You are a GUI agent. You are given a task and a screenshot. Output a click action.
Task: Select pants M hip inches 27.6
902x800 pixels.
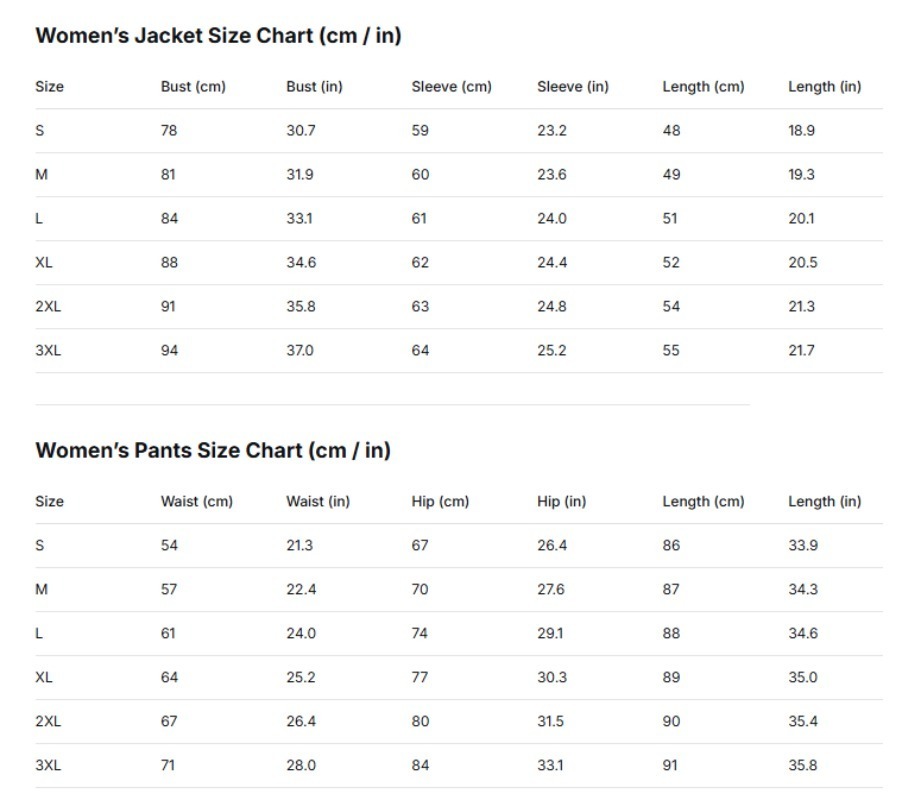coord(551,590)
